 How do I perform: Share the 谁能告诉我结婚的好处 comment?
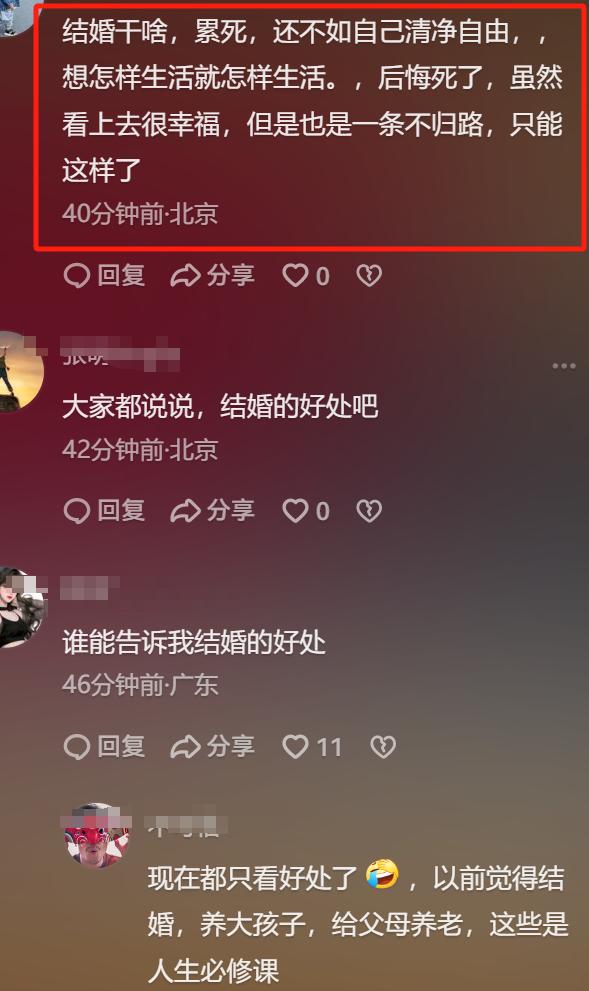coord(212,747)
